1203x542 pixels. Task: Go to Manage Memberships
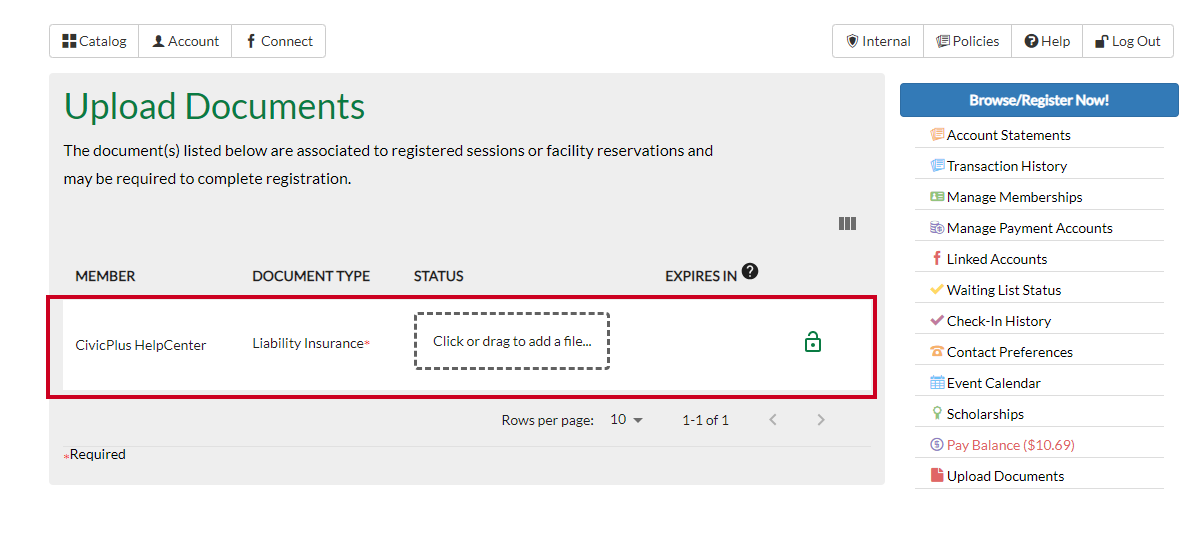click(x=1006, y=197)
